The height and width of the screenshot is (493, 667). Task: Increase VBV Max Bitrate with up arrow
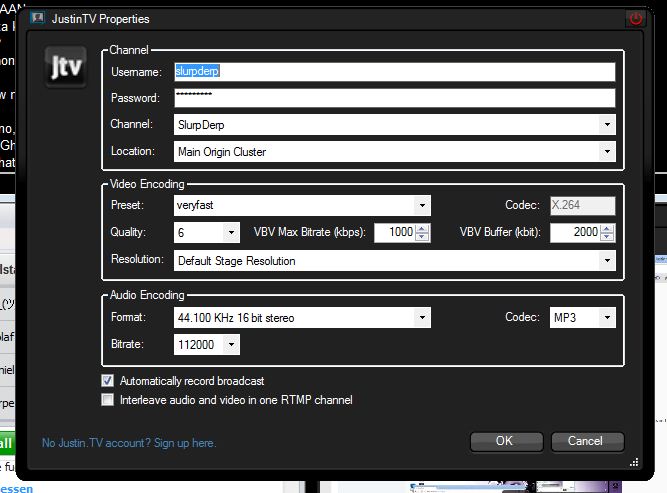pyautogui.click(x=422, y=228)
